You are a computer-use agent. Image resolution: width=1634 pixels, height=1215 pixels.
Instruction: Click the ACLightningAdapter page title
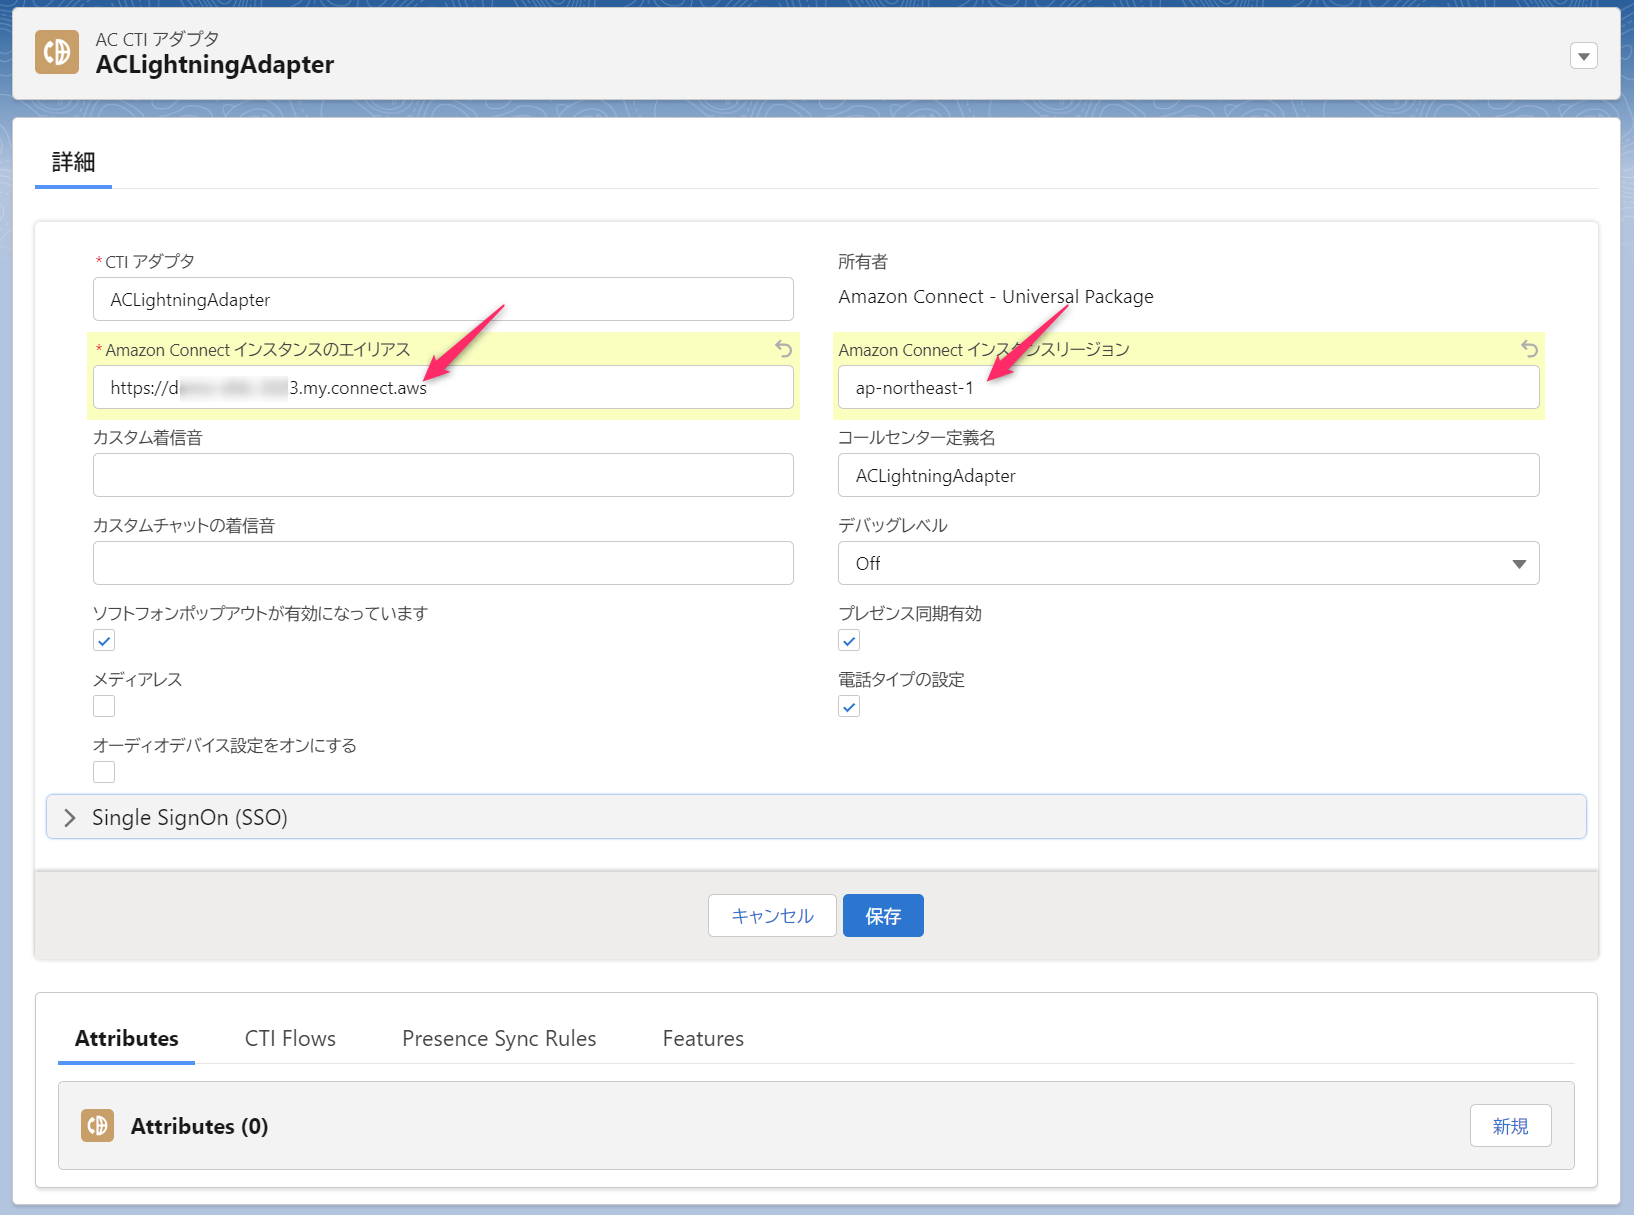[x=215, y=65]
